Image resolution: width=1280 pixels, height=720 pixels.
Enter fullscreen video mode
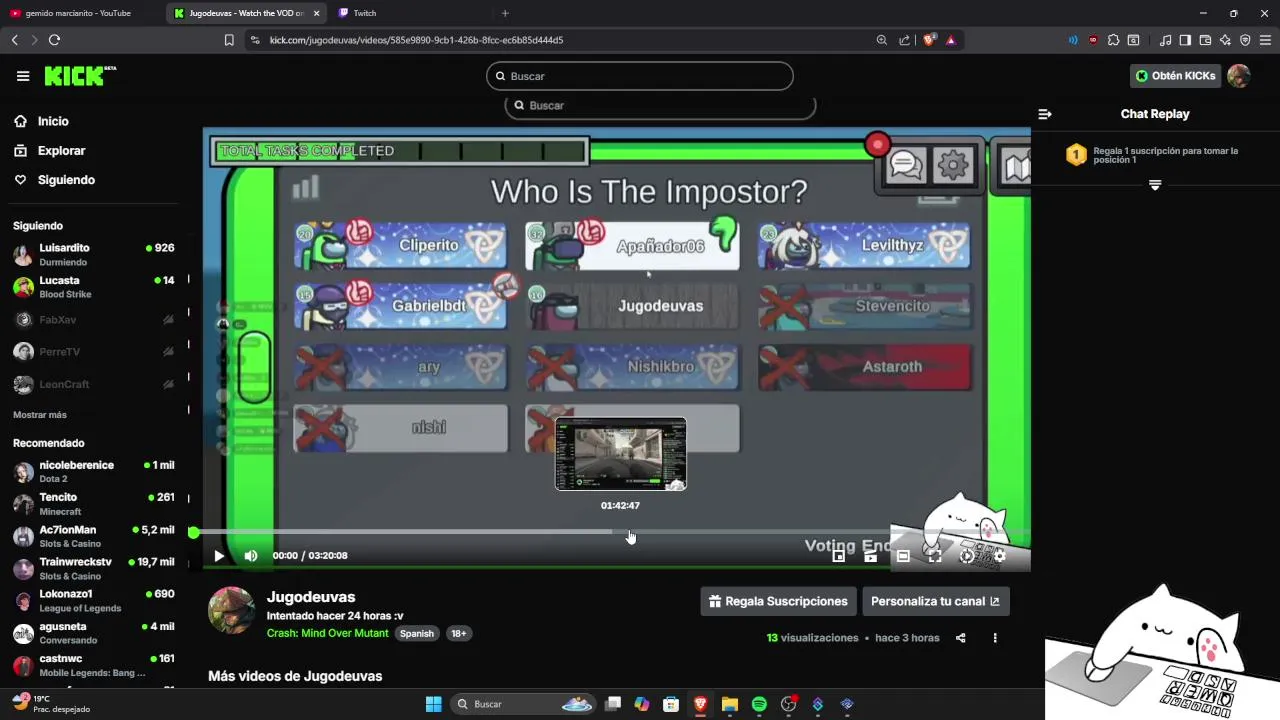click(935, 556)
